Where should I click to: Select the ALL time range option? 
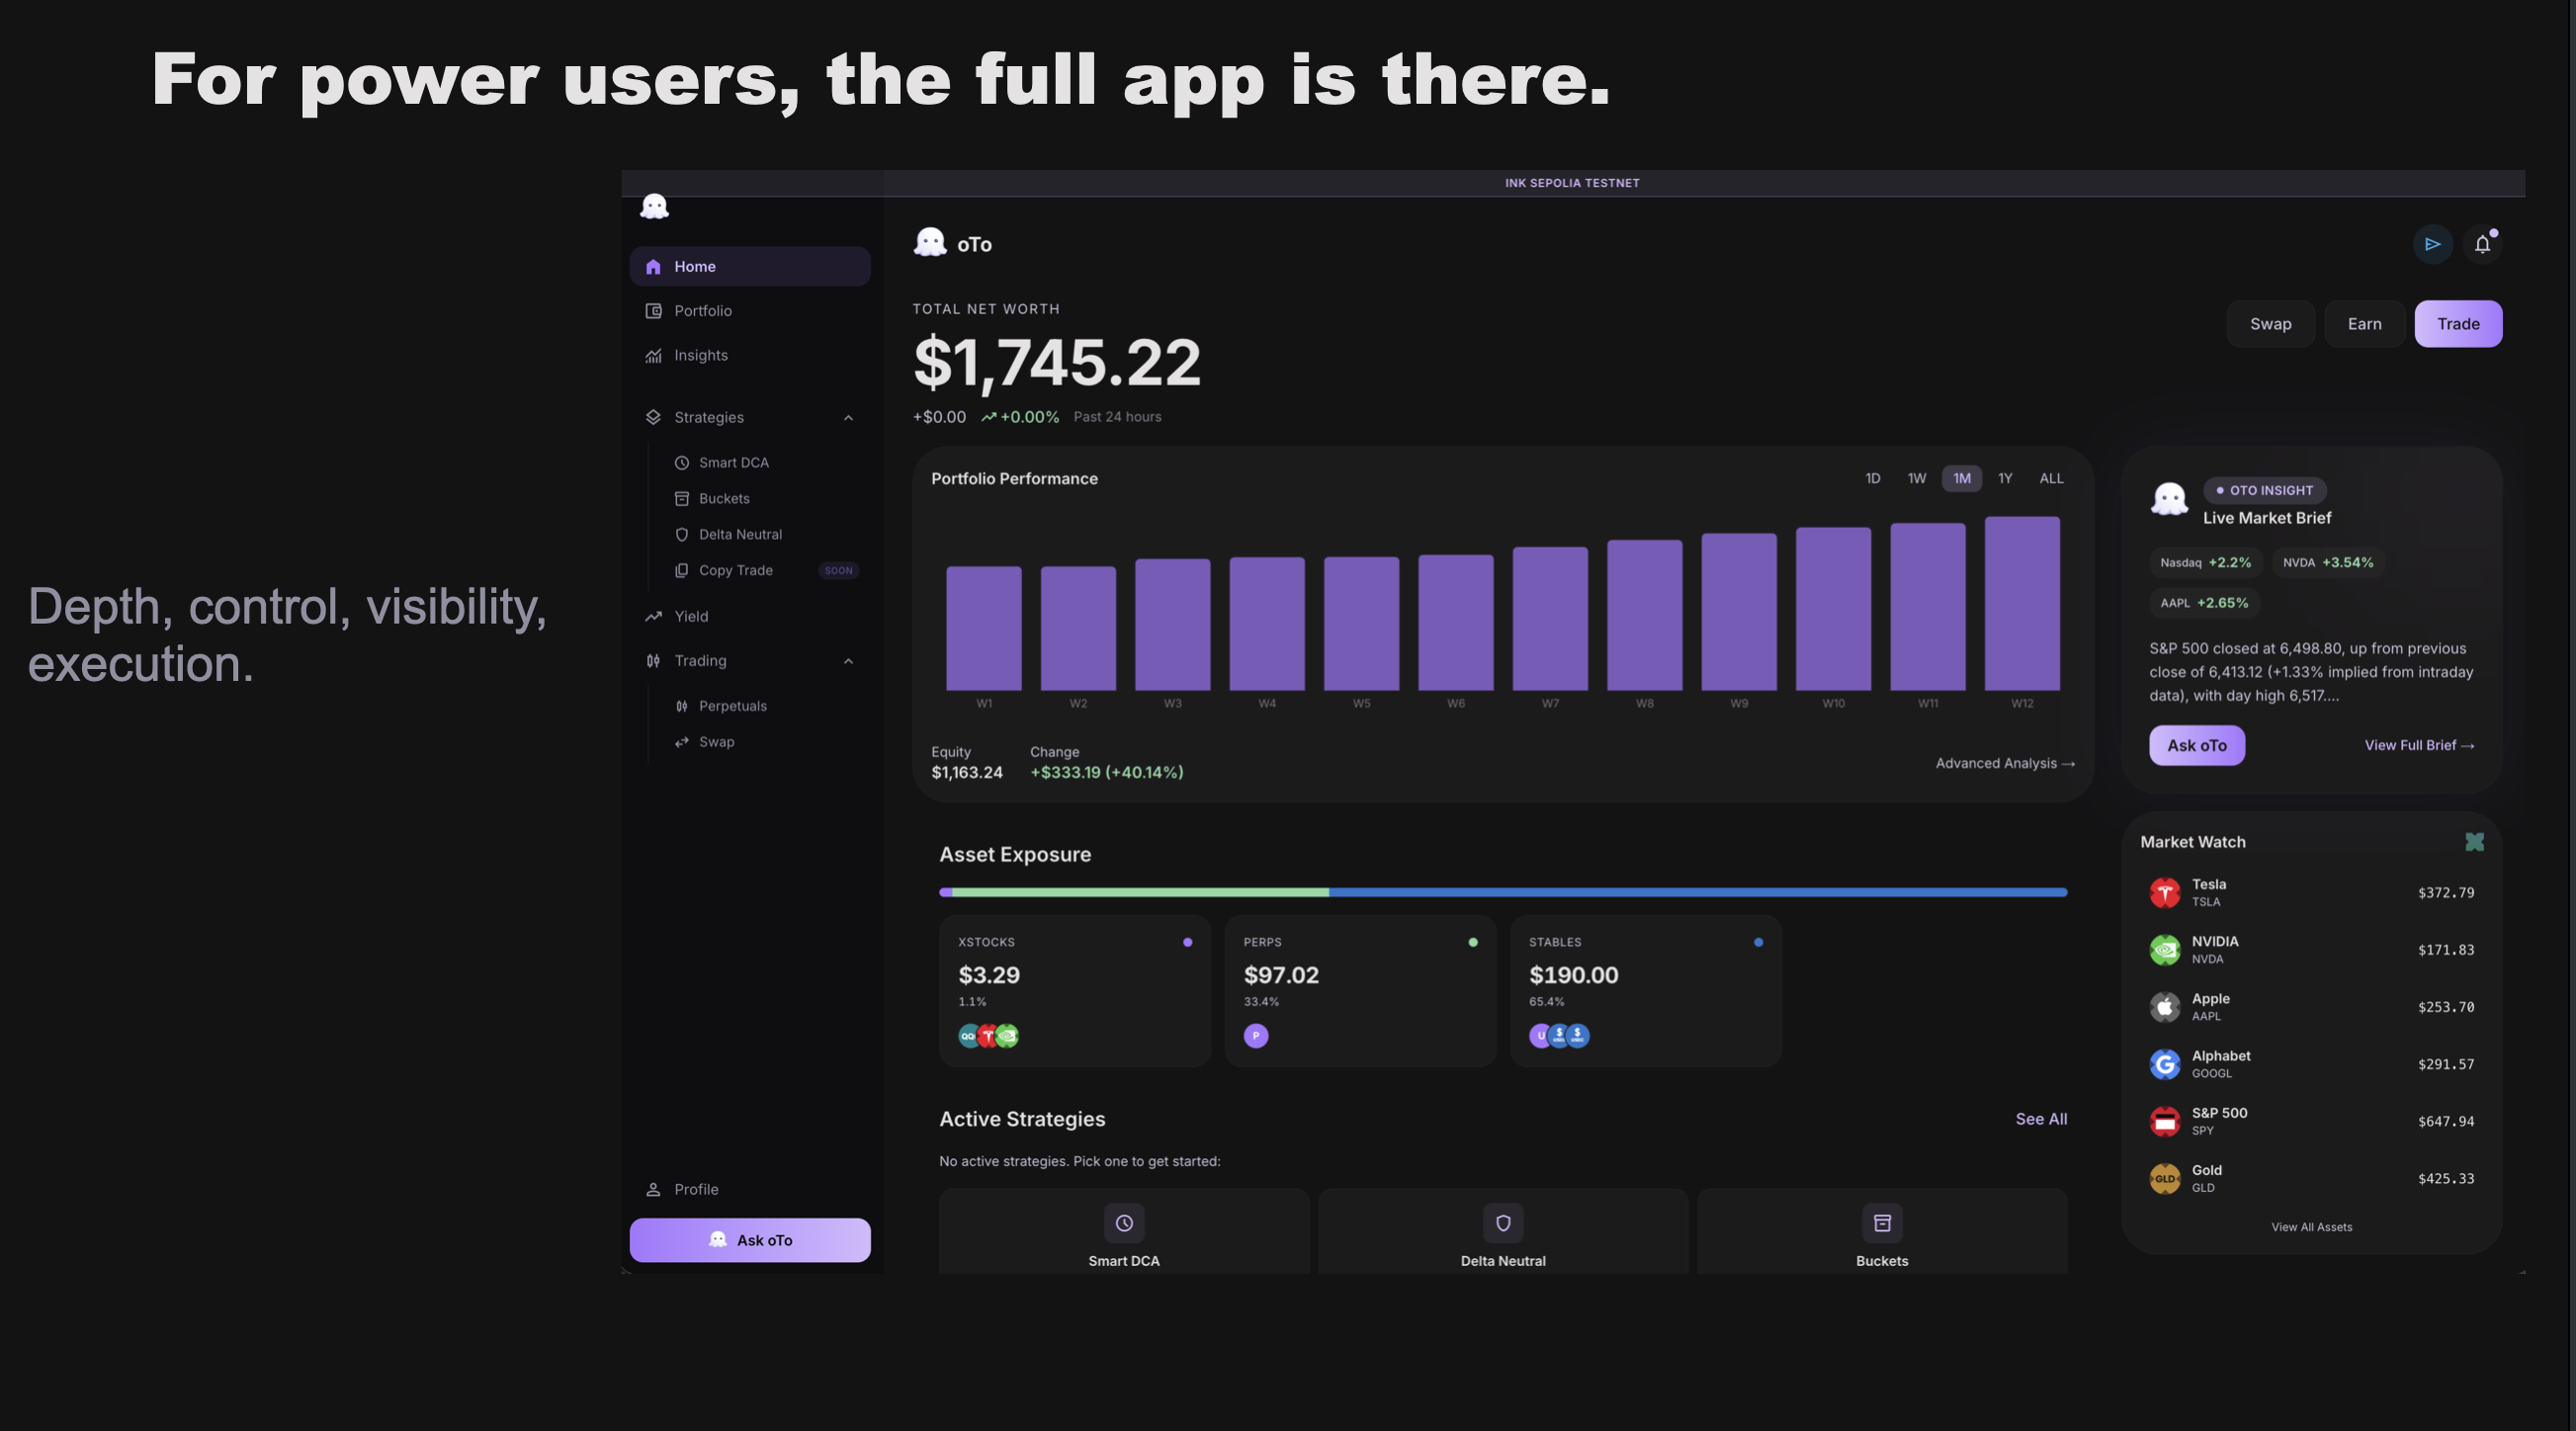click(2051, 479)
